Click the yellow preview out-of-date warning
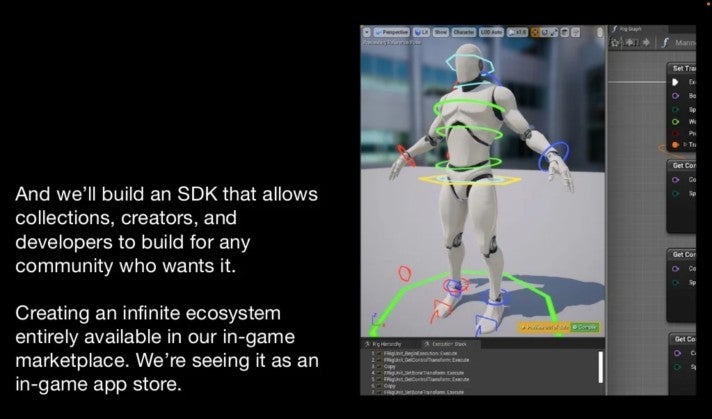The height and width of the screenshot is (419, 712). coord(545,327)
